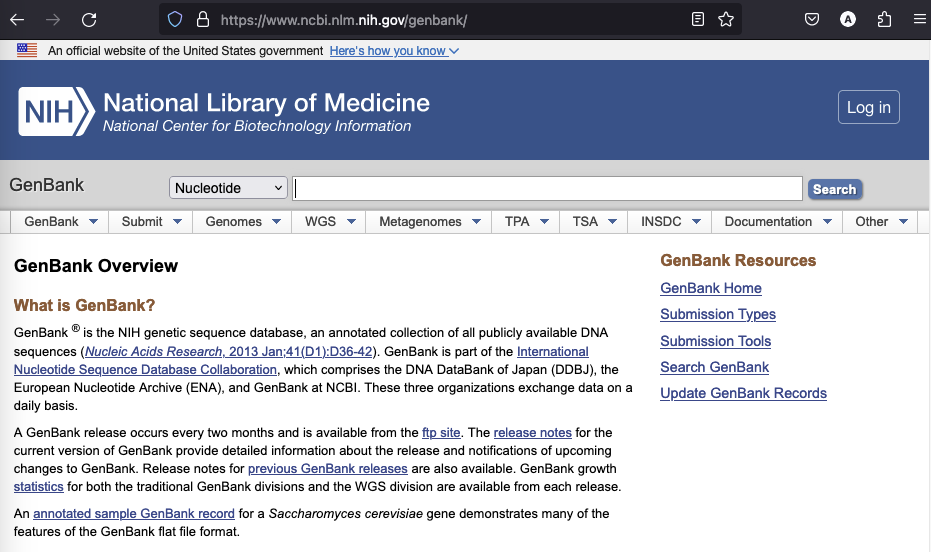Open the account avatar icon

point(848,20)
